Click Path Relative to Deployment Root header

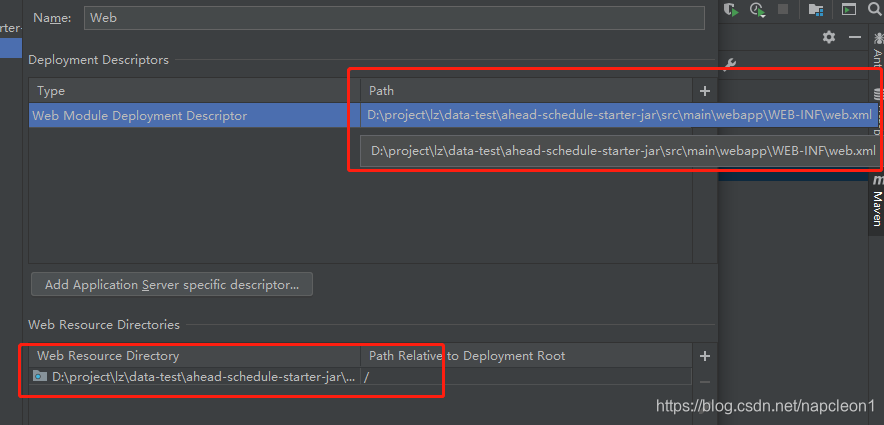[x=526, y=356]
